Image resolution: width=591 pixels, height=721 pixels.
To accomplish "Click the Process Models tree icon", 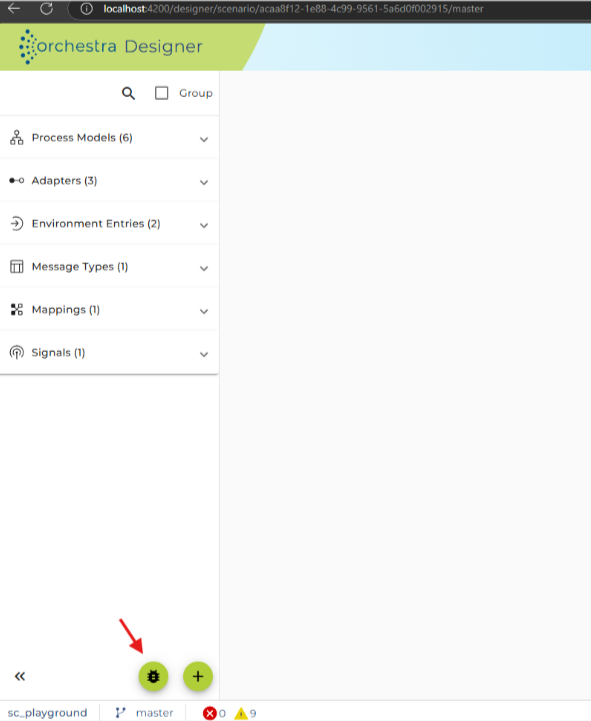I will (x=17, y=137).
